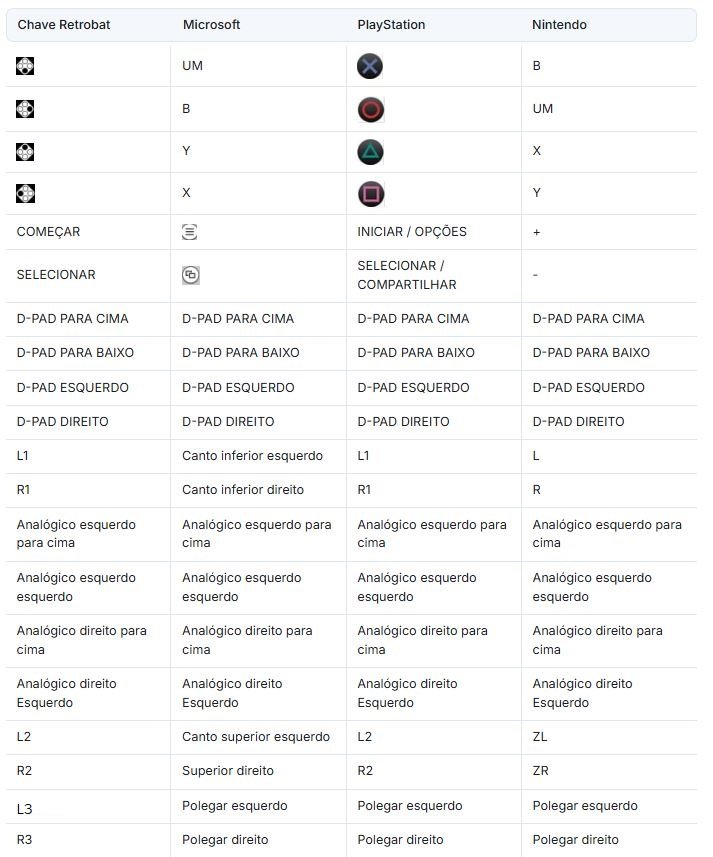Click the Microsoft view button icon
713x857 pixels.
click(190, 275)
